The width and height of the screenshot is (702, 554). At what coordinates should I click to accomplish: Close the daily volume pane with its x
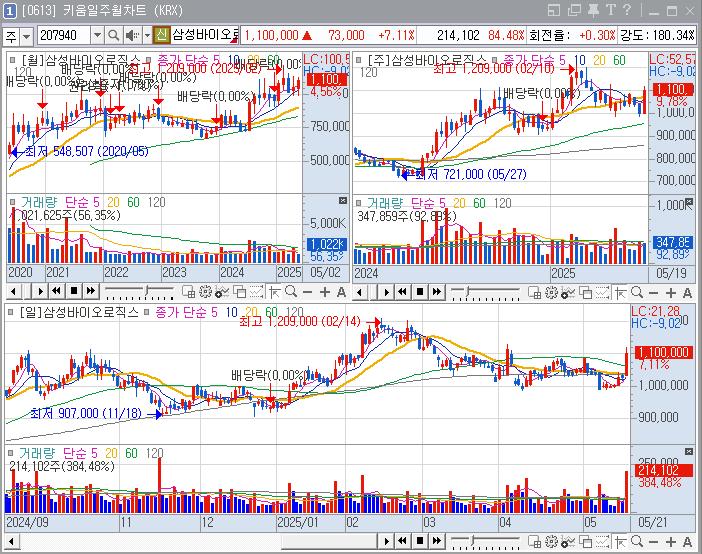[x=689, y=451]
